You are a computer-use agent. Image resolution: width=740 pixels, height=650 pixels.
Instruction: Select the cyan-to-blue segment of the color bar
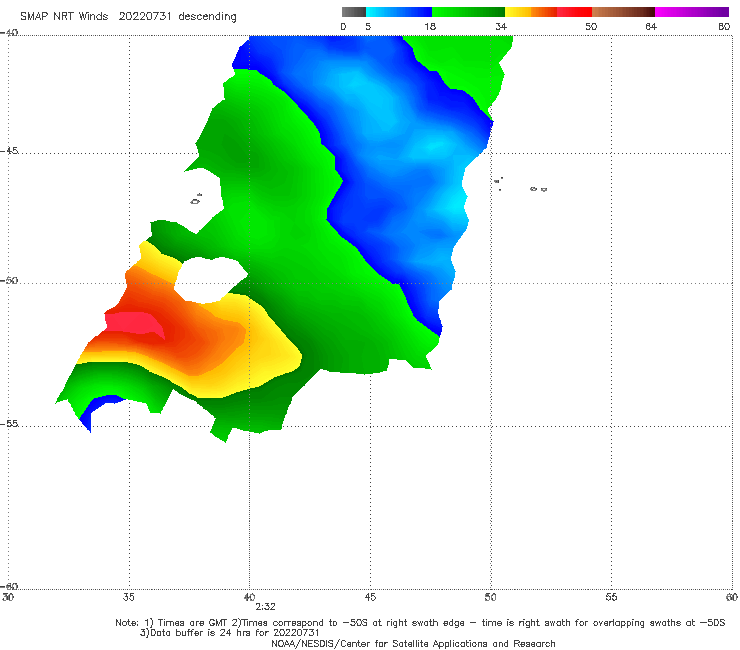point(399,12)
